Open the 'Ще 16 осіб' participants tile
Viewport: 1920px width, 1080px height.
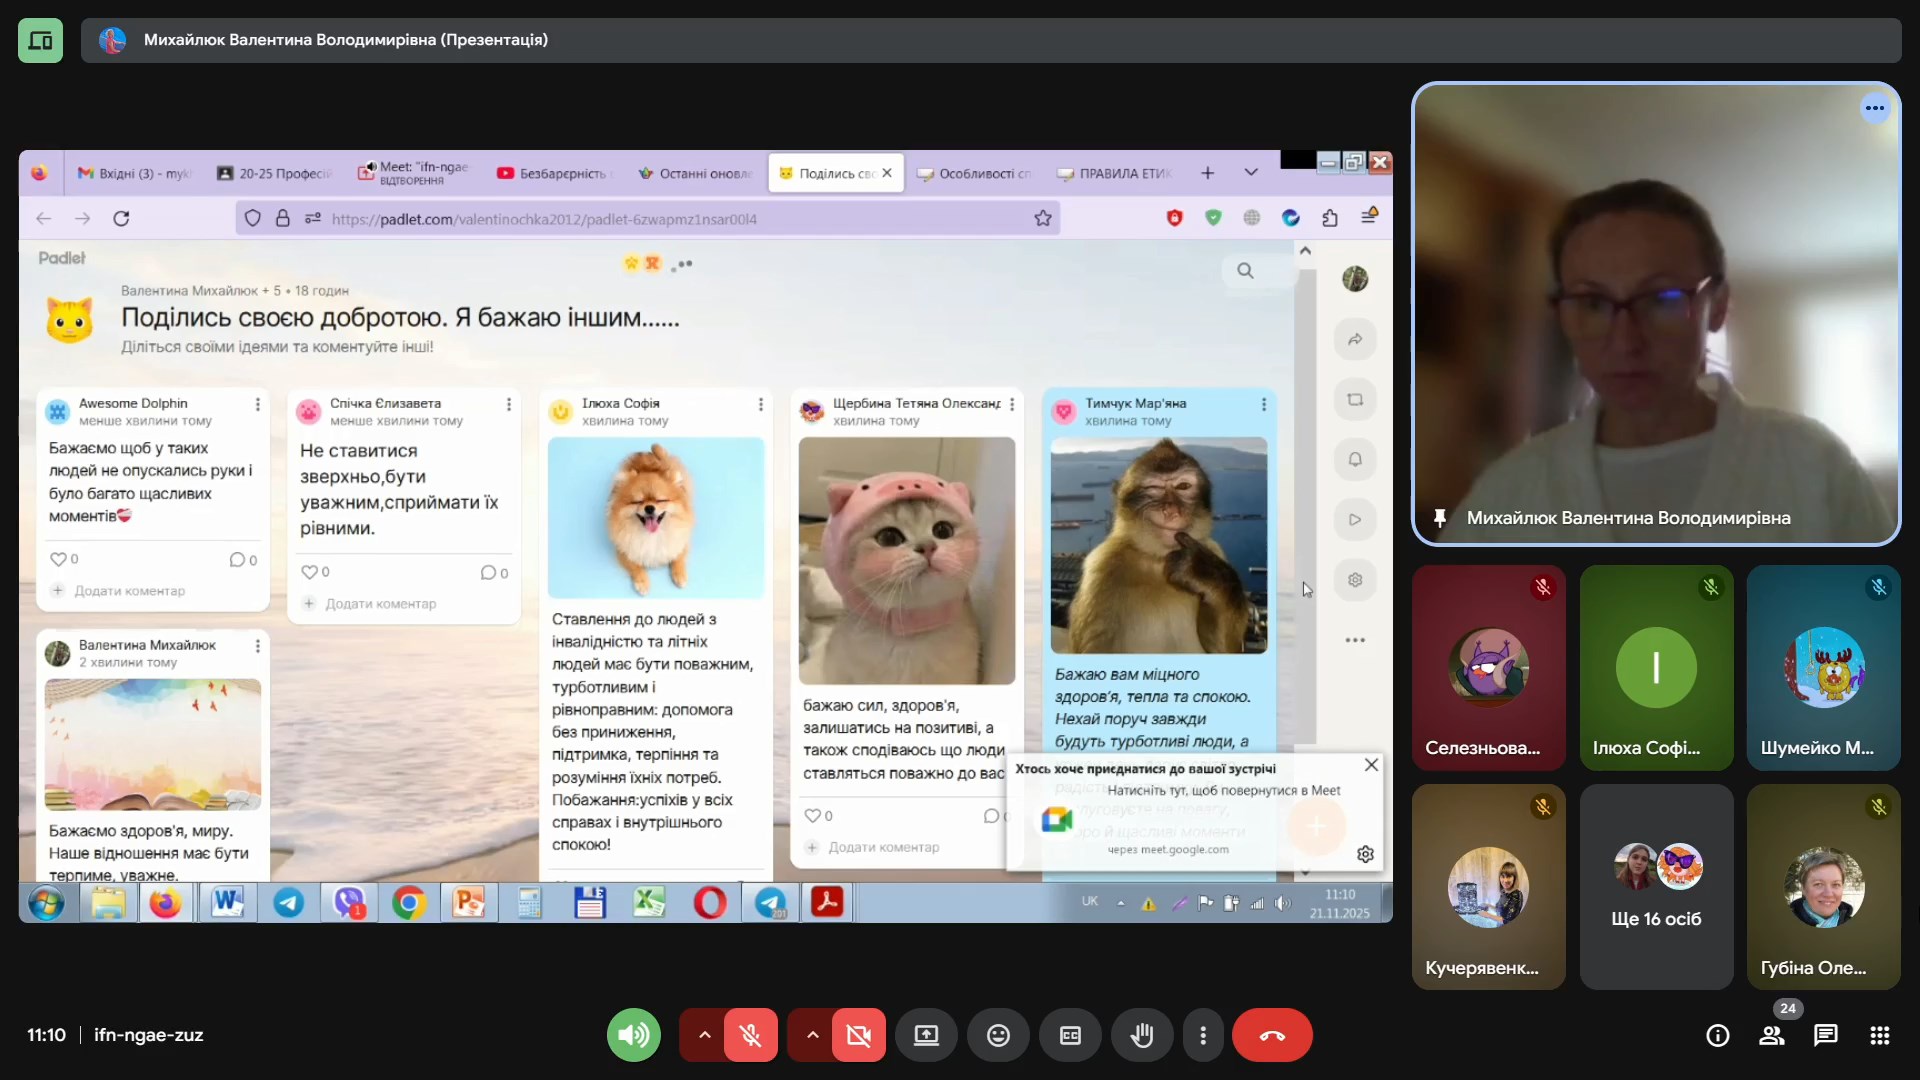tap(1656, 887)
